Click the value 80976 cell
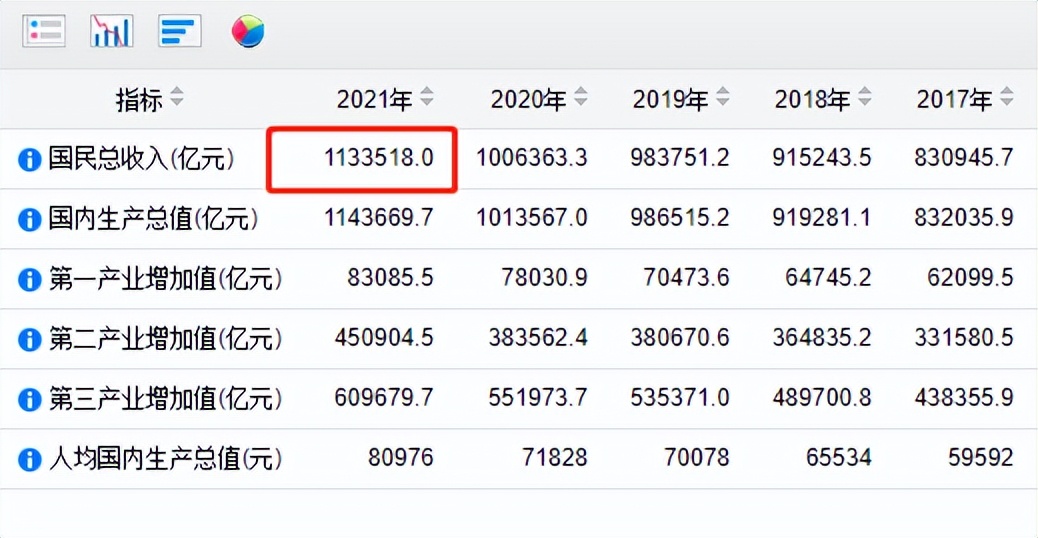This screenshot has height=538, width=1038. [x=401, y=457]
